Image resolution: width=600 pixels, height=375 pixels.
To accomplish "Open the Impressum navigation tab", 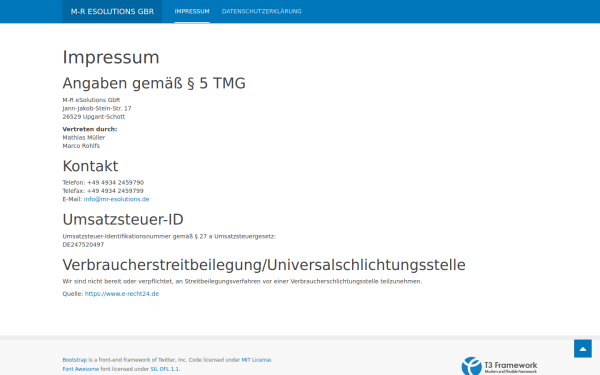I will click(x=192, y=11).
